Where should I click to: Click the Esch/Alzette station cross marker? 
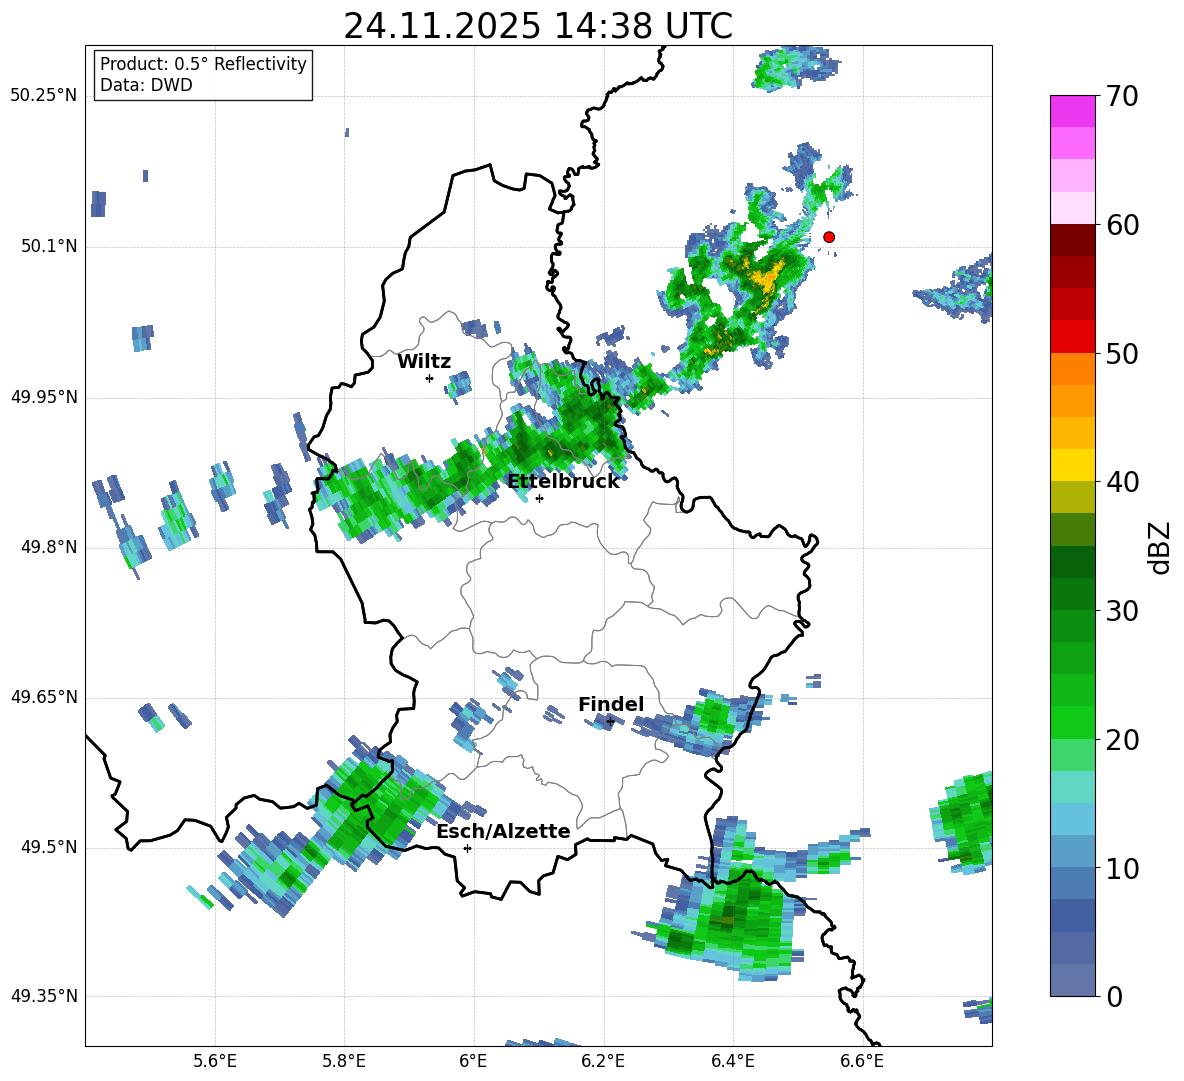point(467,848)
